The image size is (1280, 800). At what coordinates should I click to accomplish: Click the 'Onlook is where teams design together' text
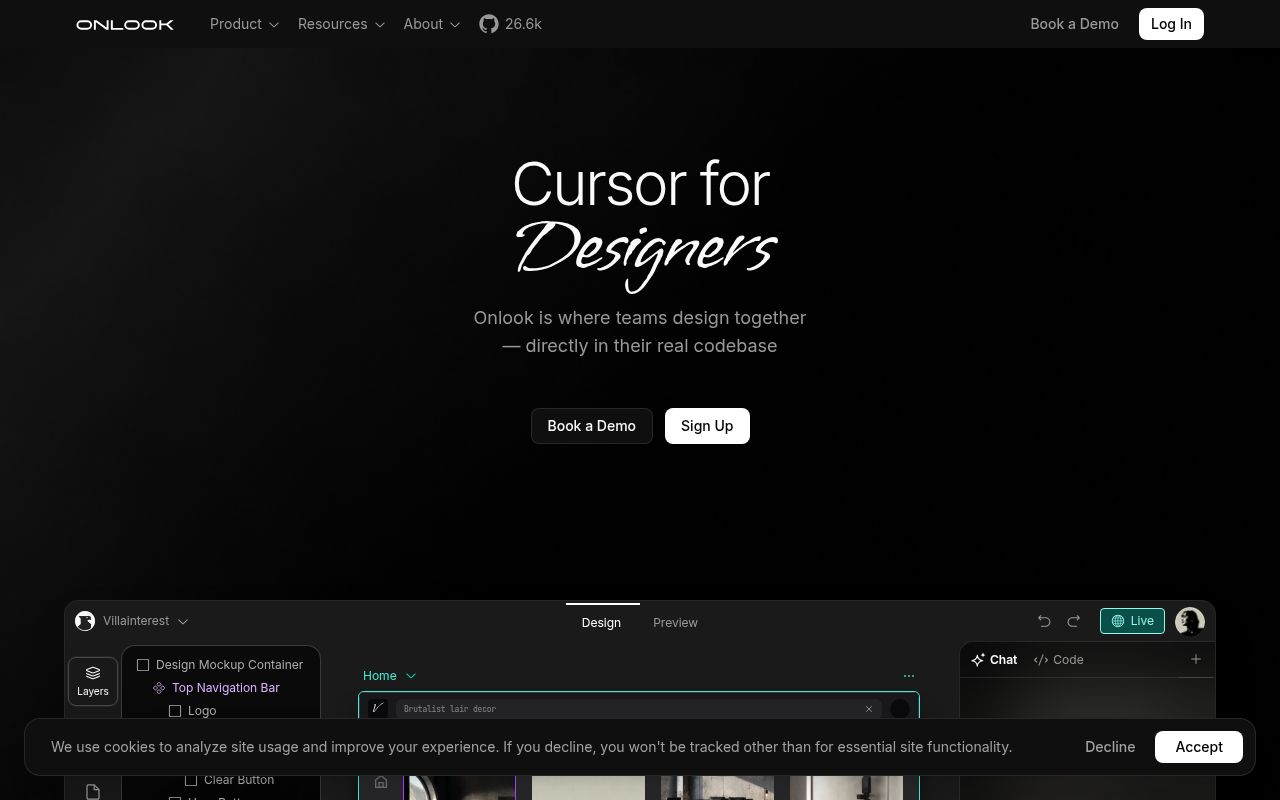[x=640, y=318]
